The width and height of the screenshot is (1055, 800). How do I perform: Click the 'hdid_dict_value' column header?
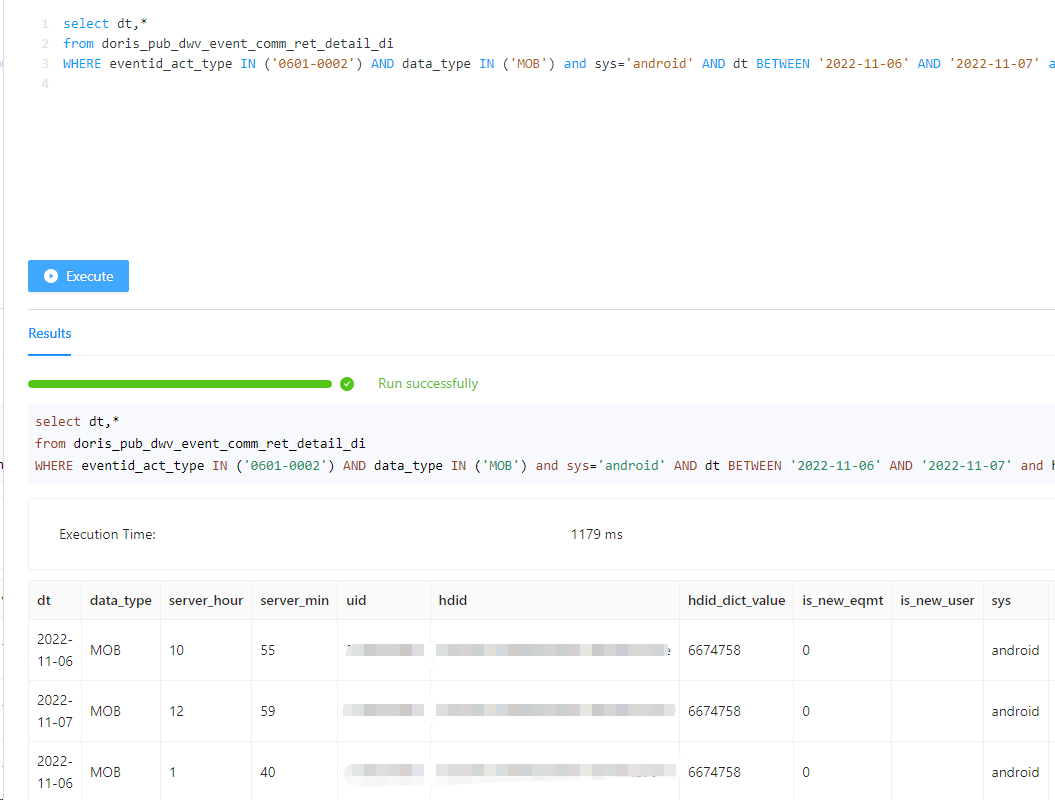pos(735,600)
